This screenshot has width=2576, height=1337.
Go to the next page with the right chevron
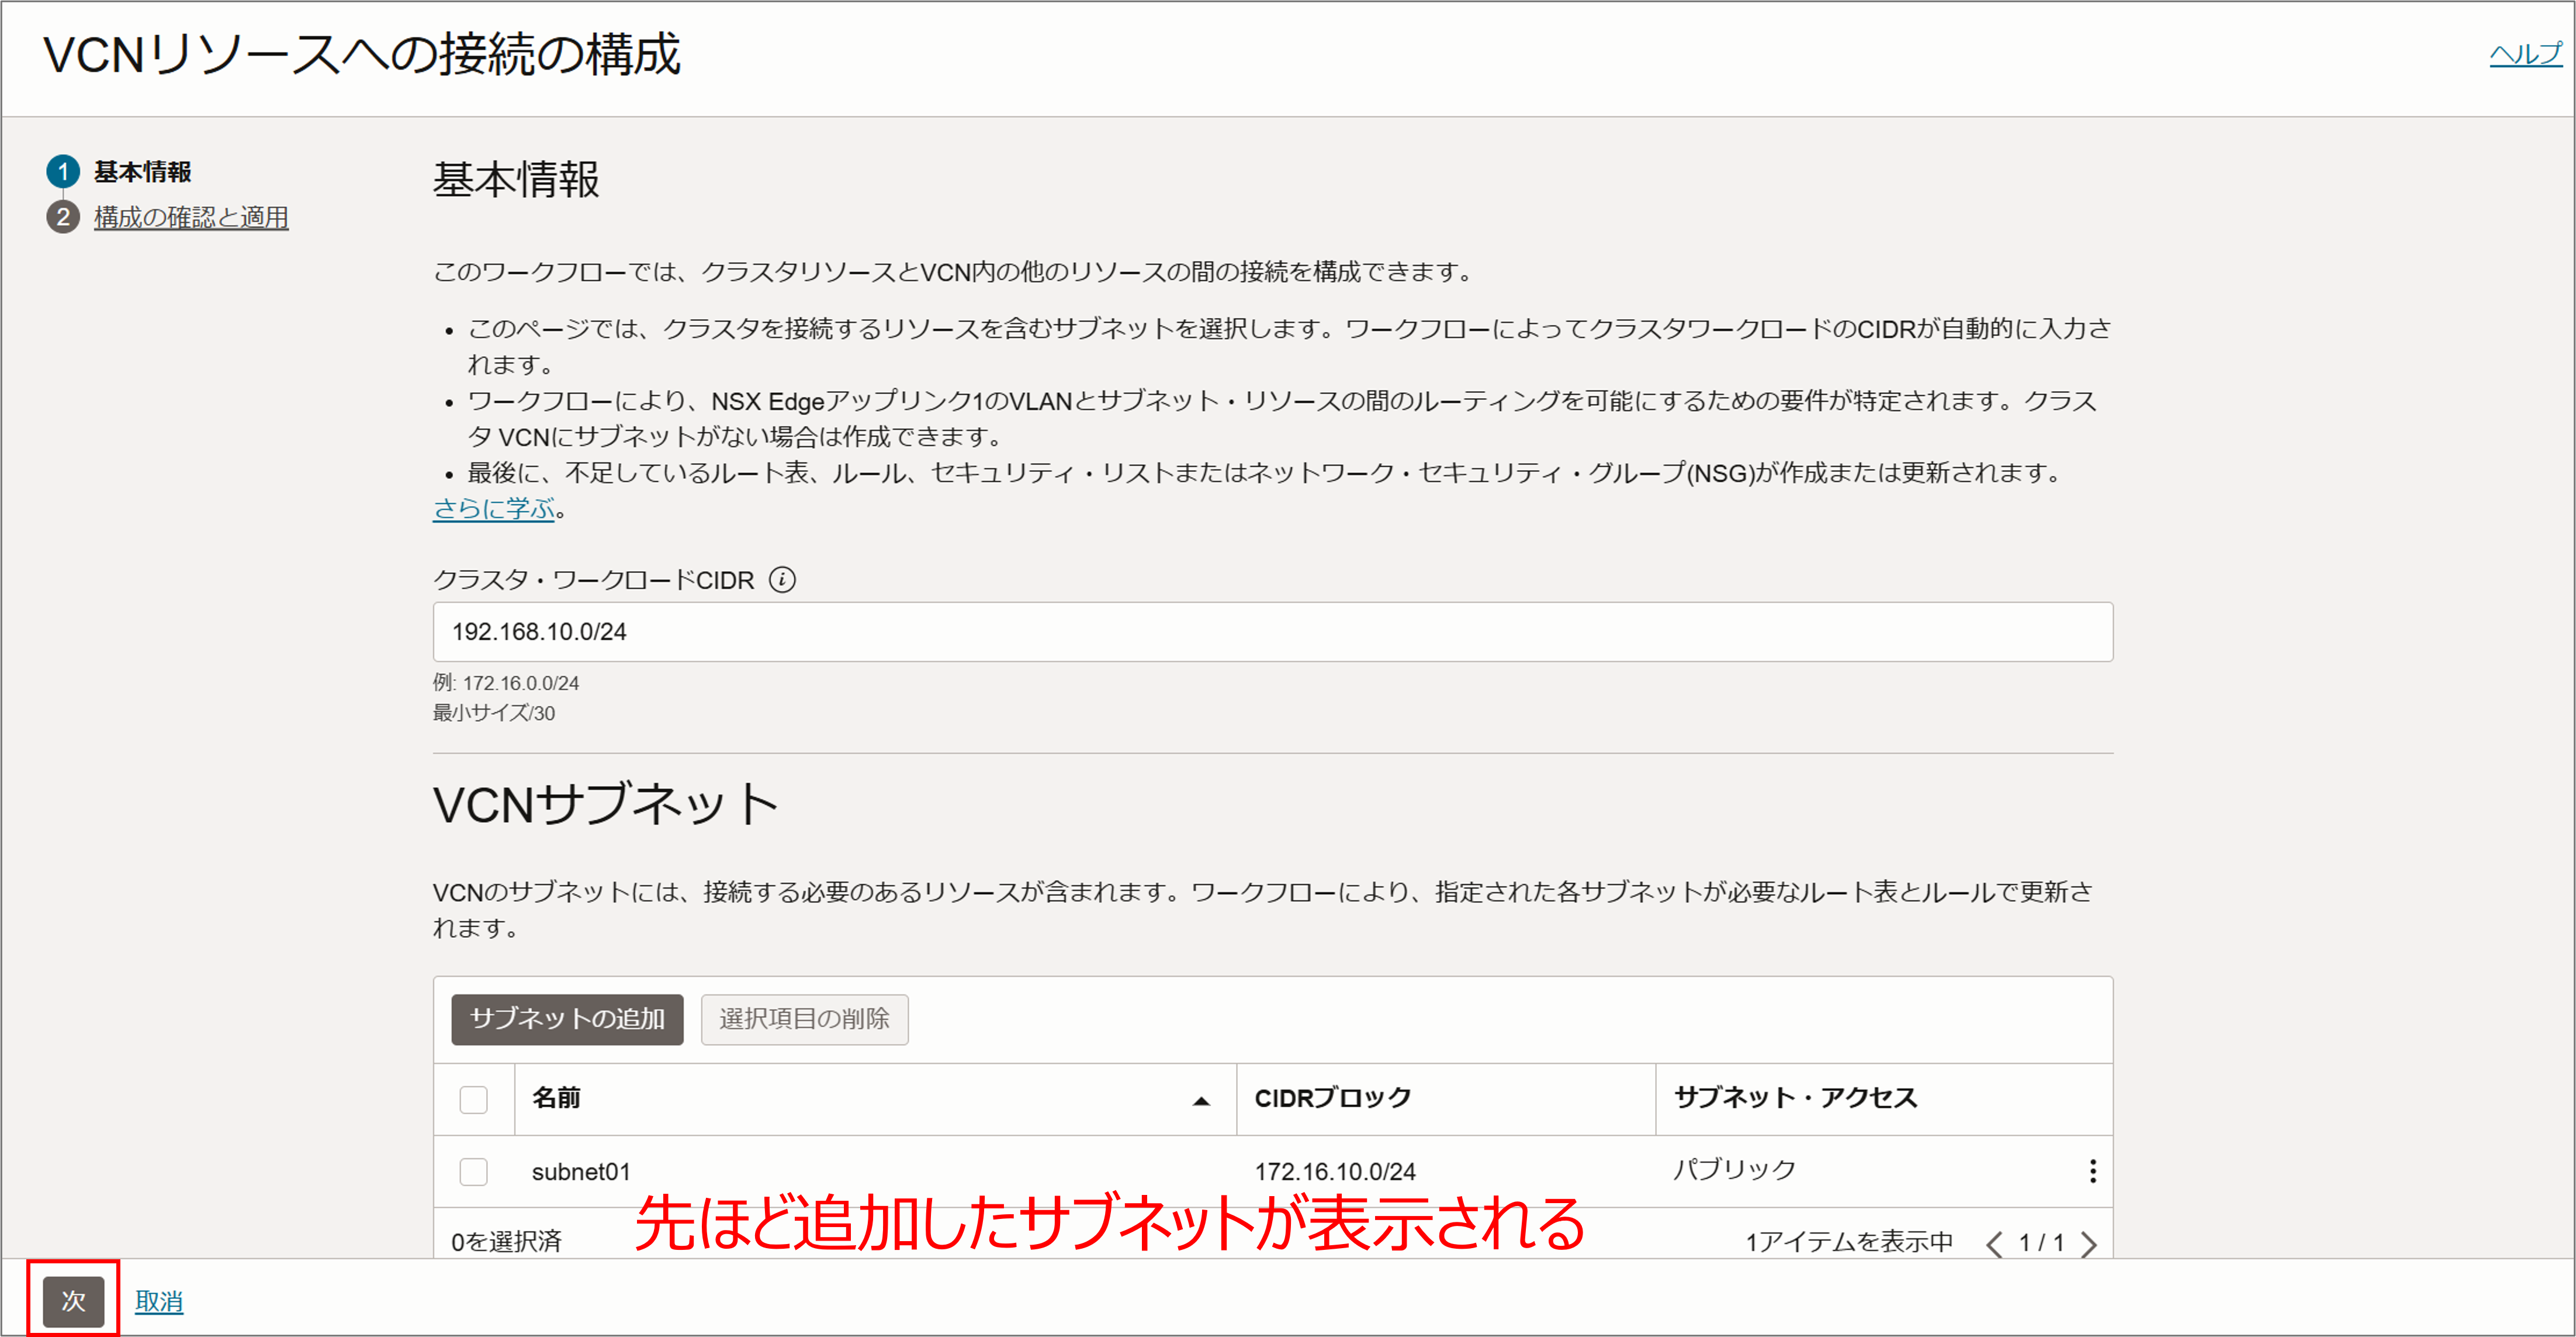(2089, 1243)
